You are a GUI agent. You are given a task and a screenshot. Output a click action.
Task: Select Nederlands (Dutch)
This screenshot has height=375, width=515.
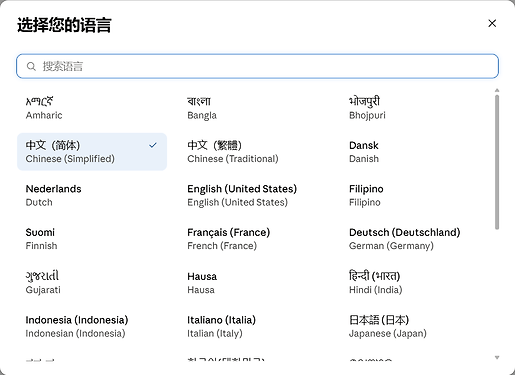click(x=92, y=195)
